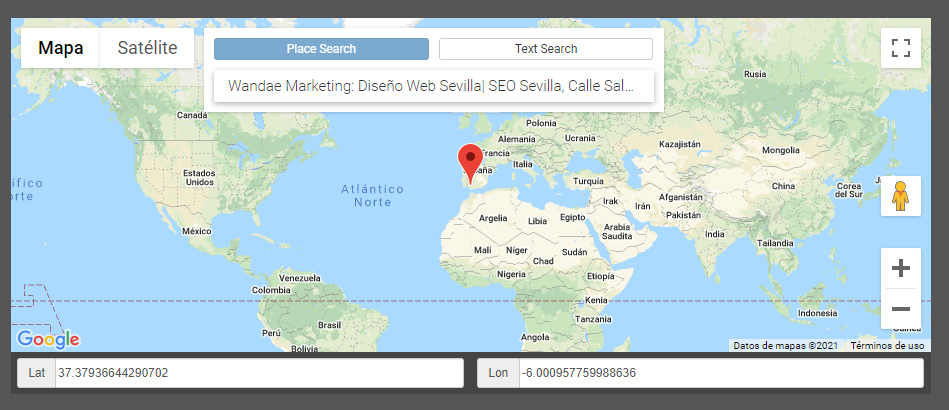Click the Venezuela label on map

point(300,278)
